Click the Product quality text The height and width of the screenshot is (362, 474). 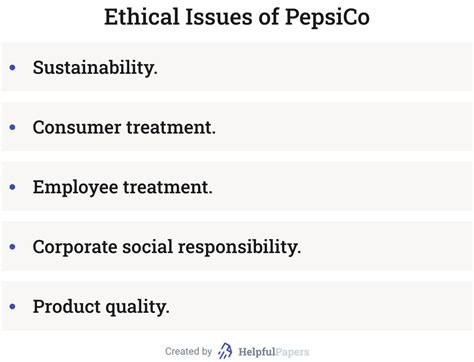(x=101, y=307)
